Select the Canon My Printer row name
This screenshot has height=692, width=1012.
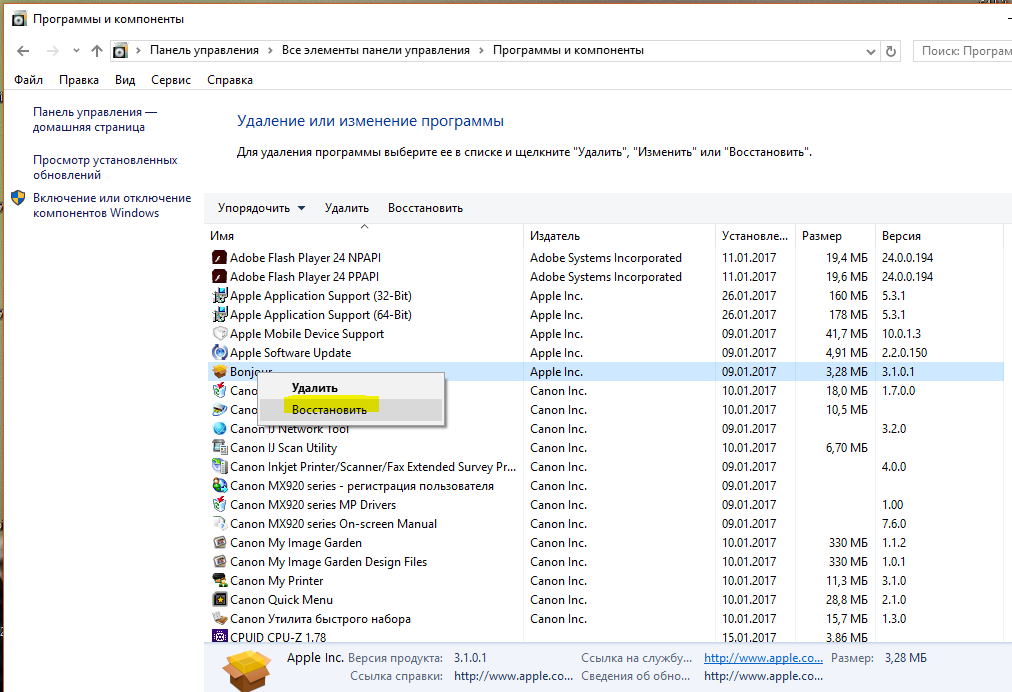(276, 581)
